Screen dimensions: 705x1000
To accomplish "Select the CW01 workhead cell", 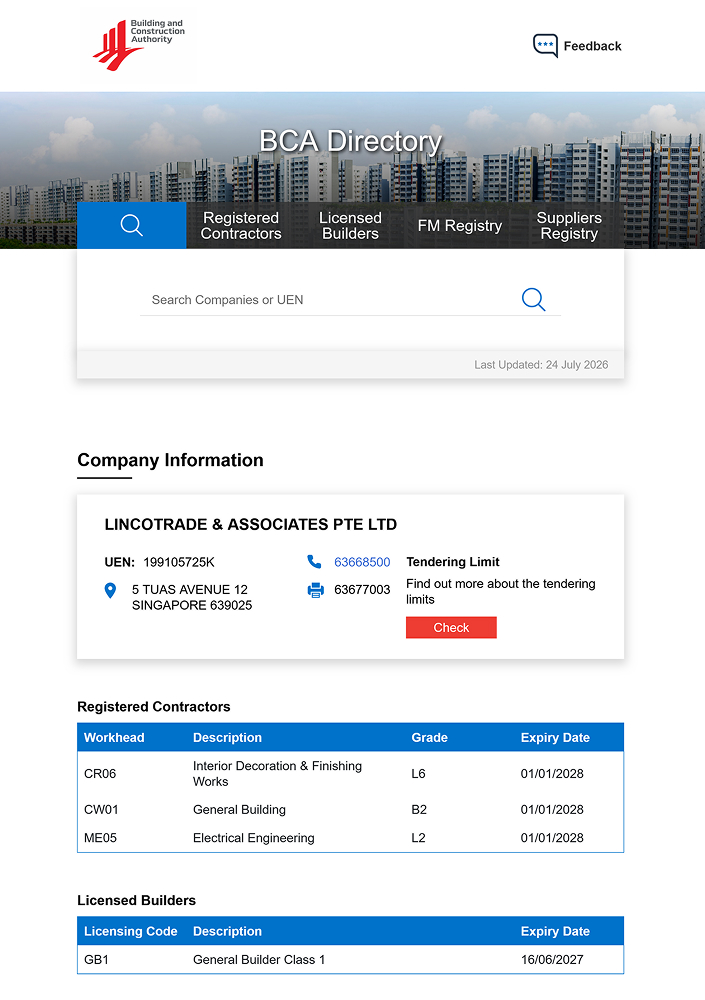I will [101, 809].
